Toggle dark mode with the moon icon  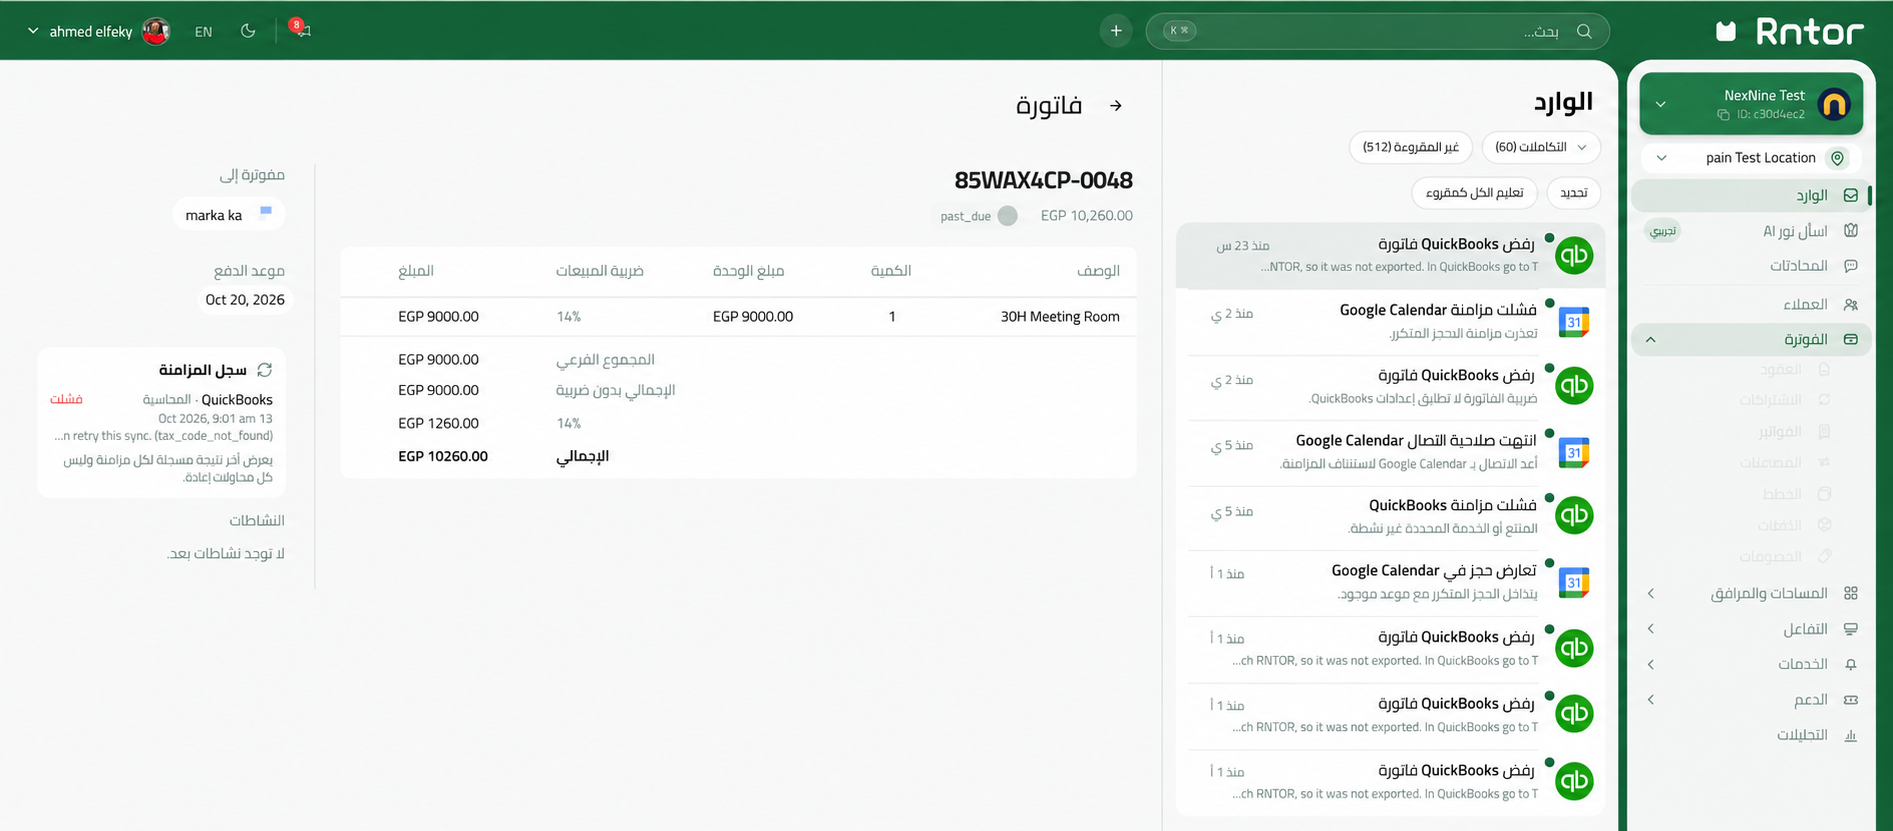tap(248, 31)
